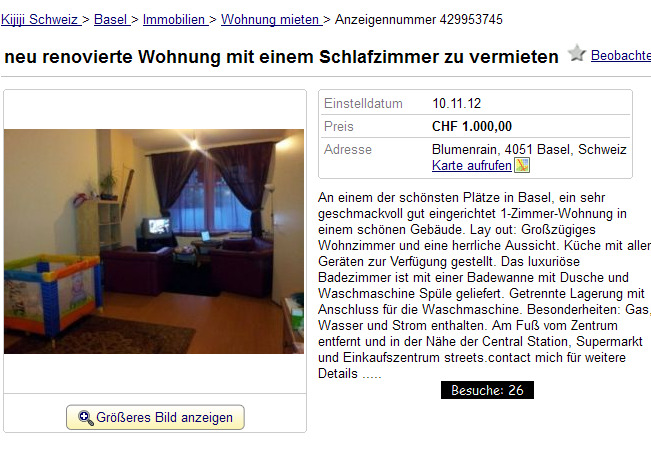Open the Immobilien category link
The width and height of the screenshot is (651, 467).
175,20
